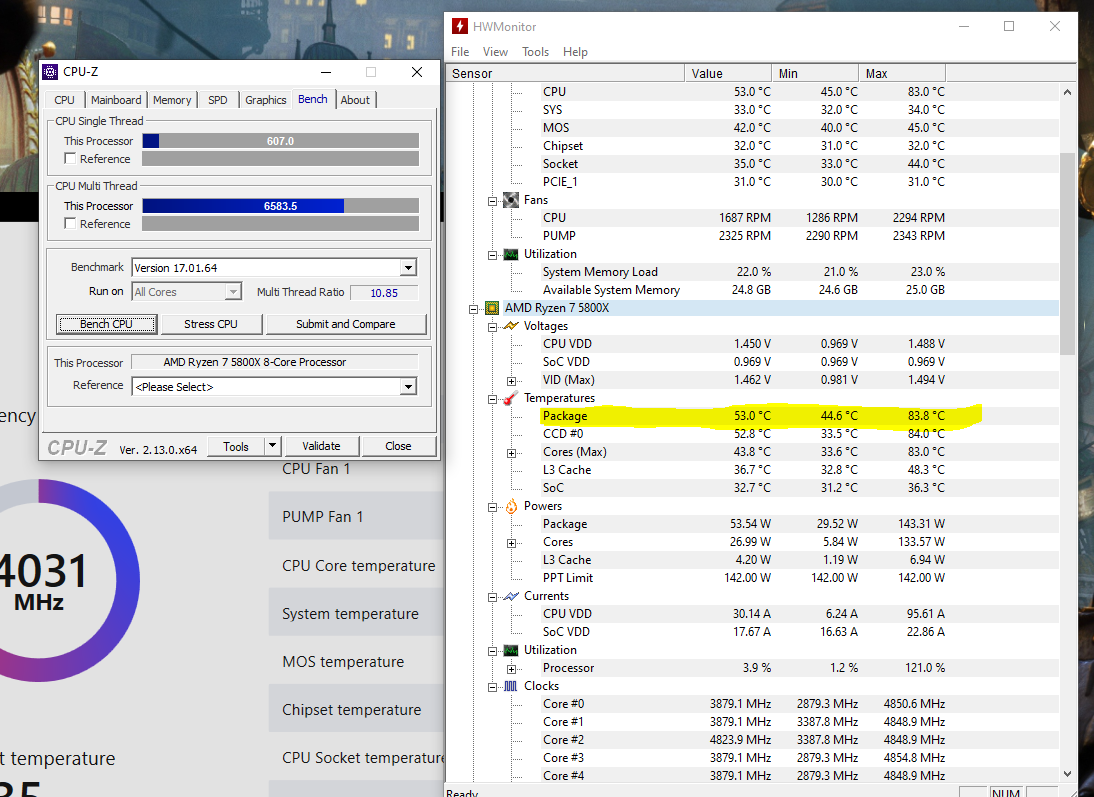Image resolution: width=1094 pixels, height=797 pixels.
Task: Collapse the Temperatures tree node
Action: coord(493,399)
